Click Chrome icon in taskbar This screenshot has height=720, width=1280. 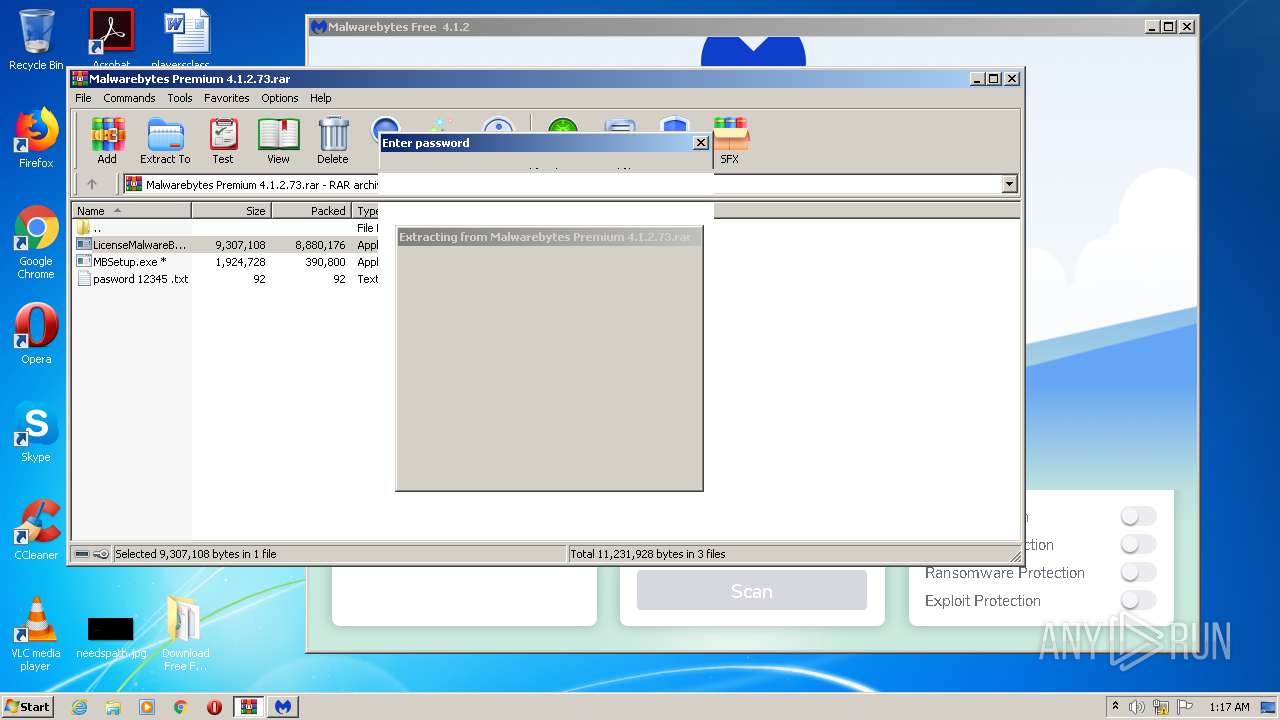[x=181, y=707]
